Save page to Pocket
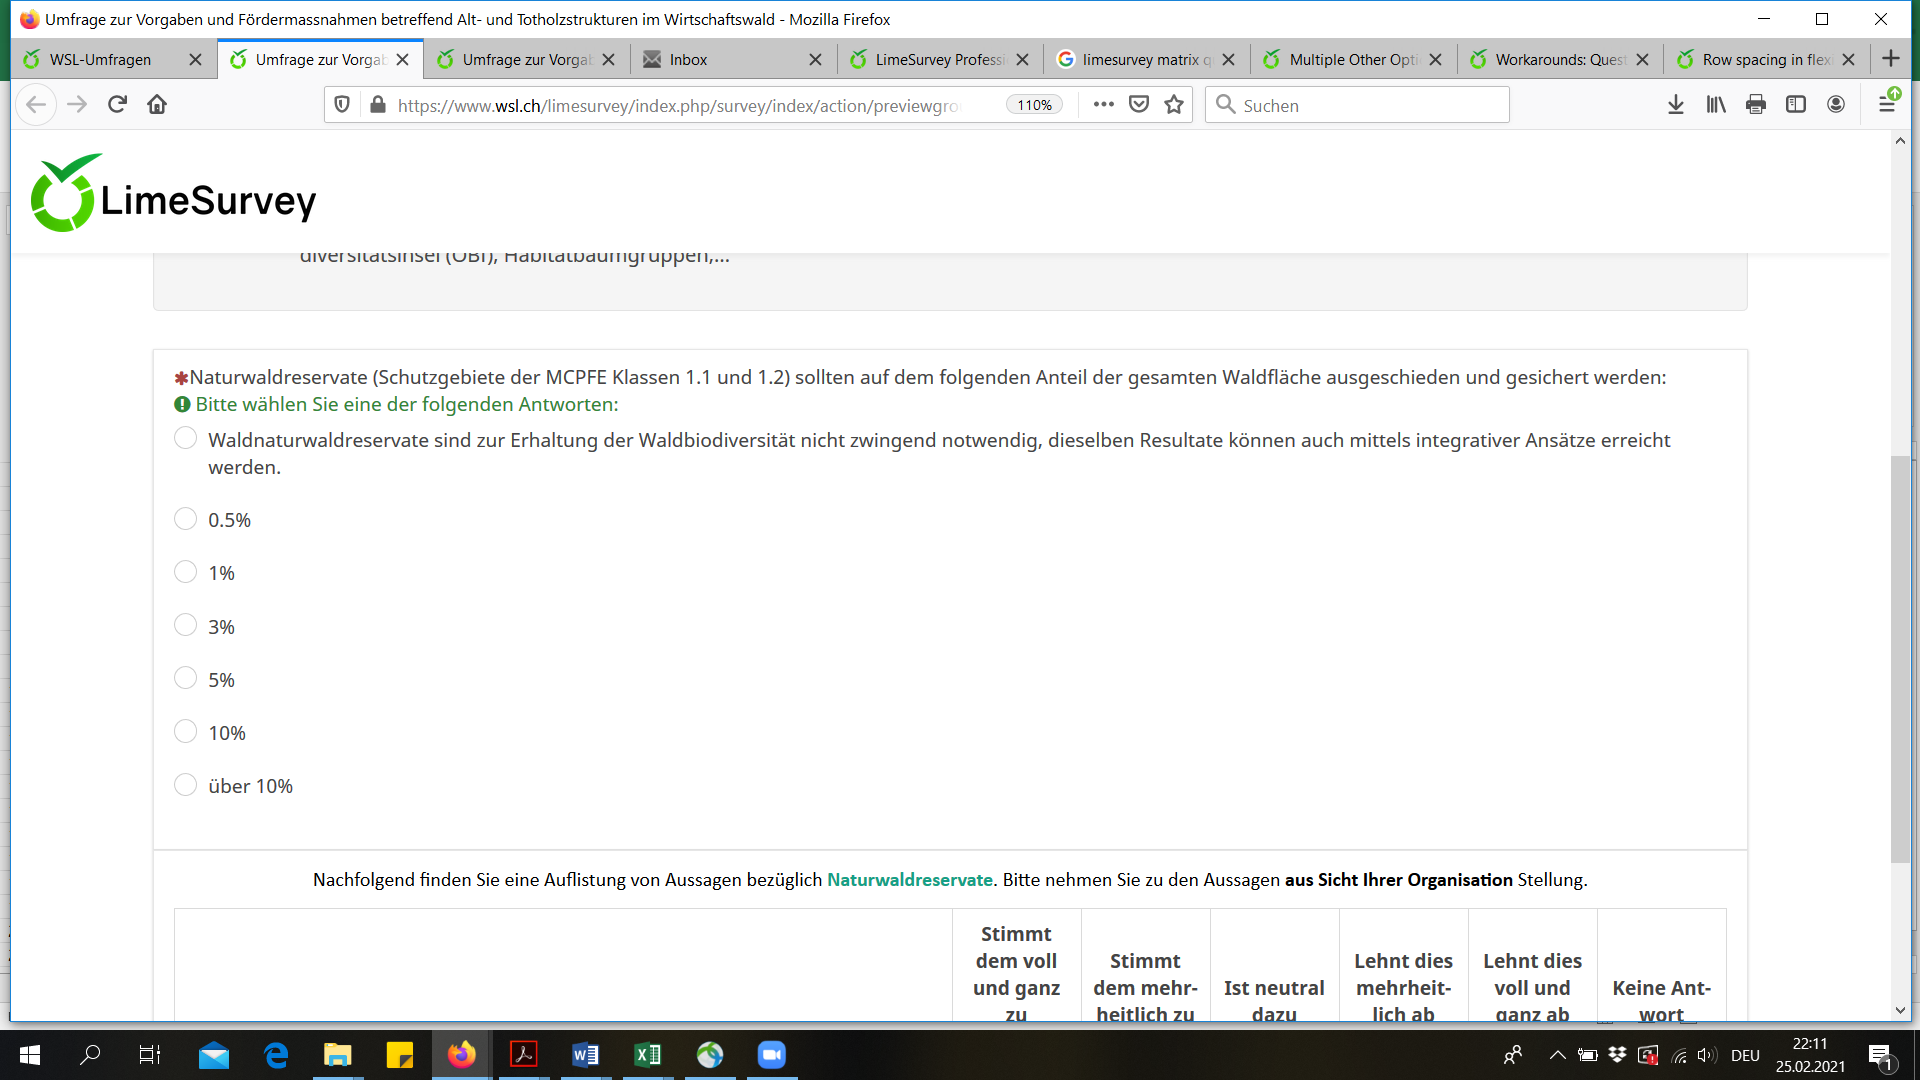Screen dimensions: 1920x1080 (x=1139, y=105)
